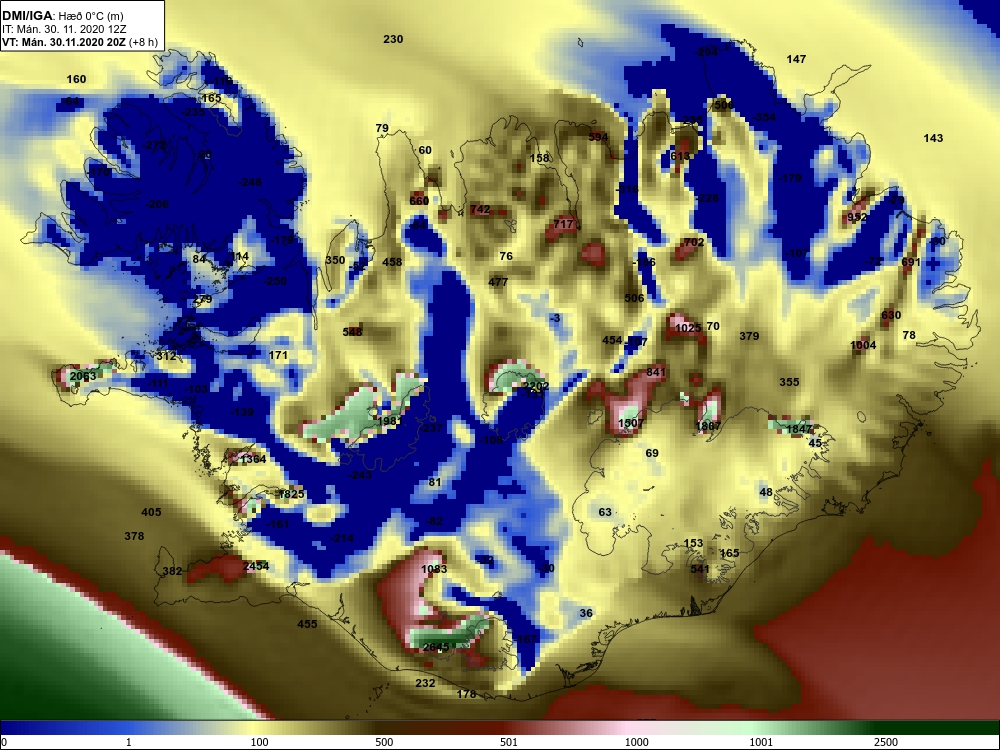The image size is (1000, 750).
Task: Click the 477 height label
Action: coord(498,282)
